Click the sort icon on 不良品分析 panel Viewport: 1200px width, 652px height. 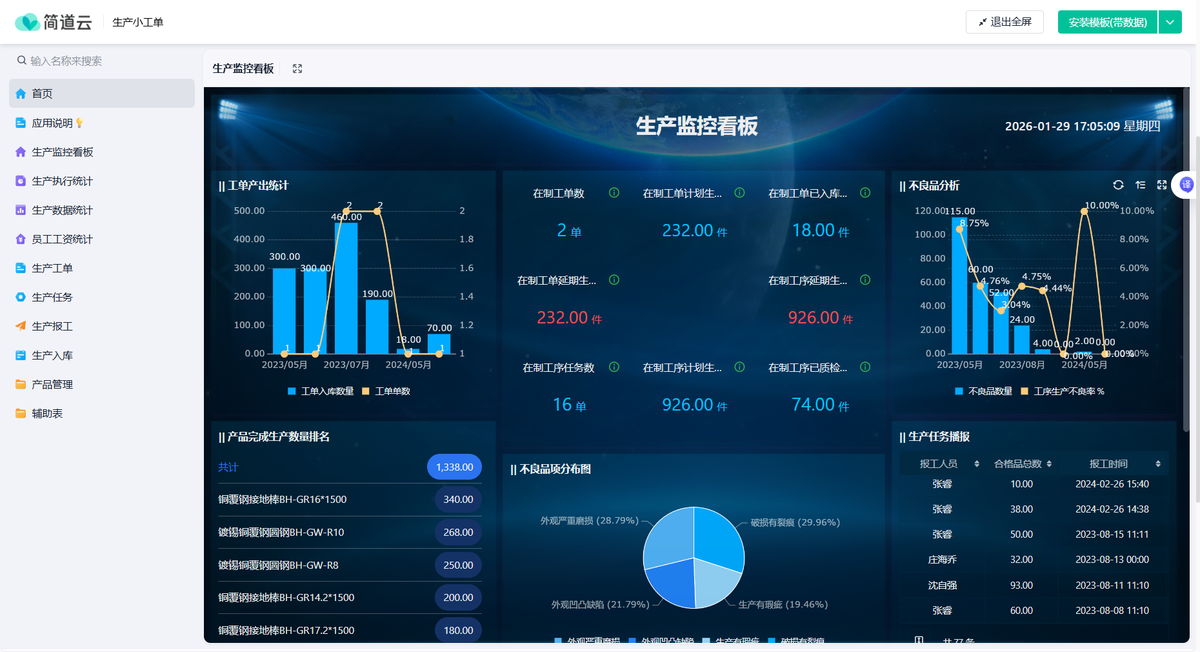click(1140, 185)
